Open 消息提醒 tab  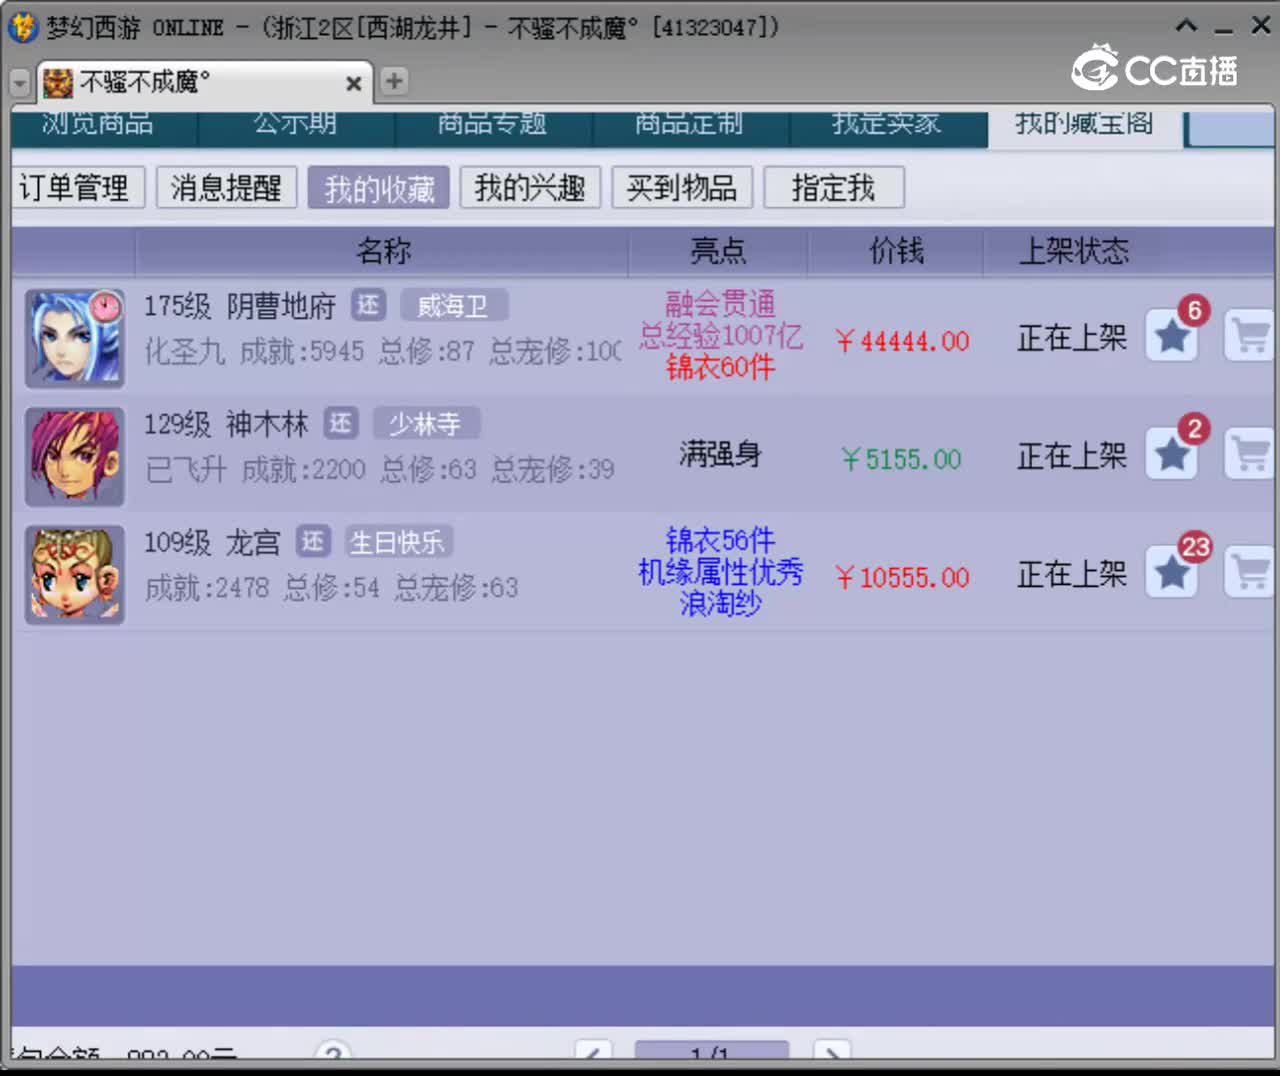pyautogui.click(x=226, y=188)
